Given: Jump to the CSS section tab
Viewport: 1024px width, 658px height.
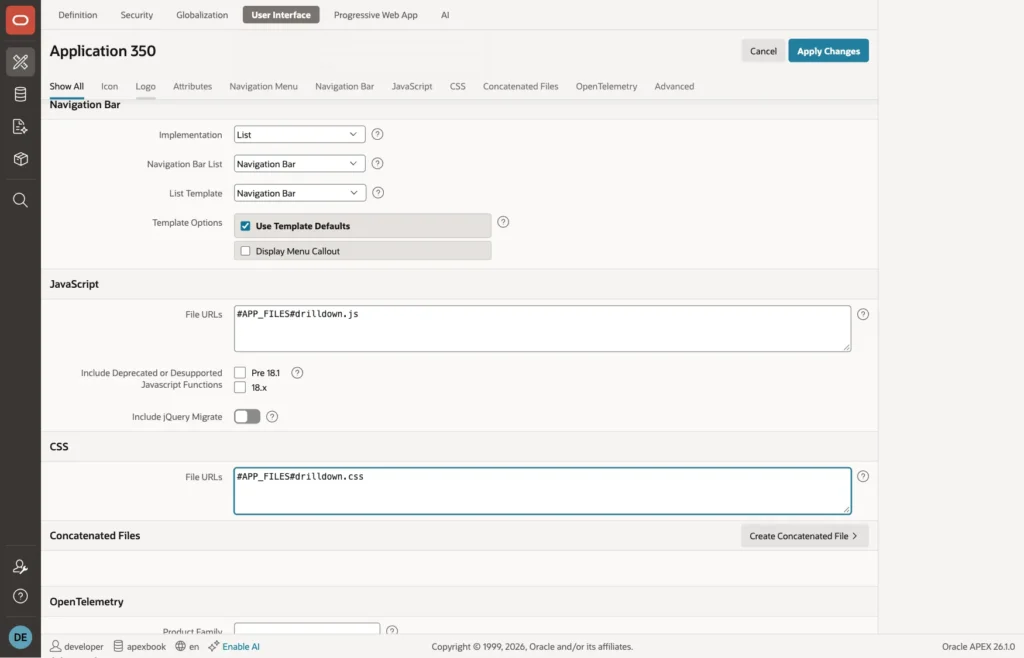Looking at the screenshot, I should (x=457, y=86).
